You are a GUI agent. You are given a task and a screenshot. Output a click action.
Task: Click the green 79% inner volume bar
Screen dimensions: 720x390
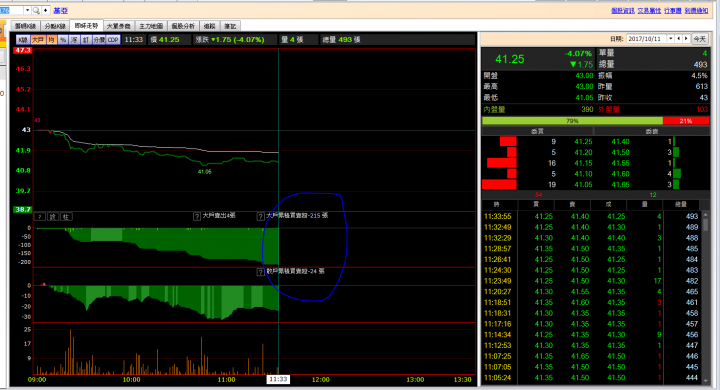click(x=572, y=121)
